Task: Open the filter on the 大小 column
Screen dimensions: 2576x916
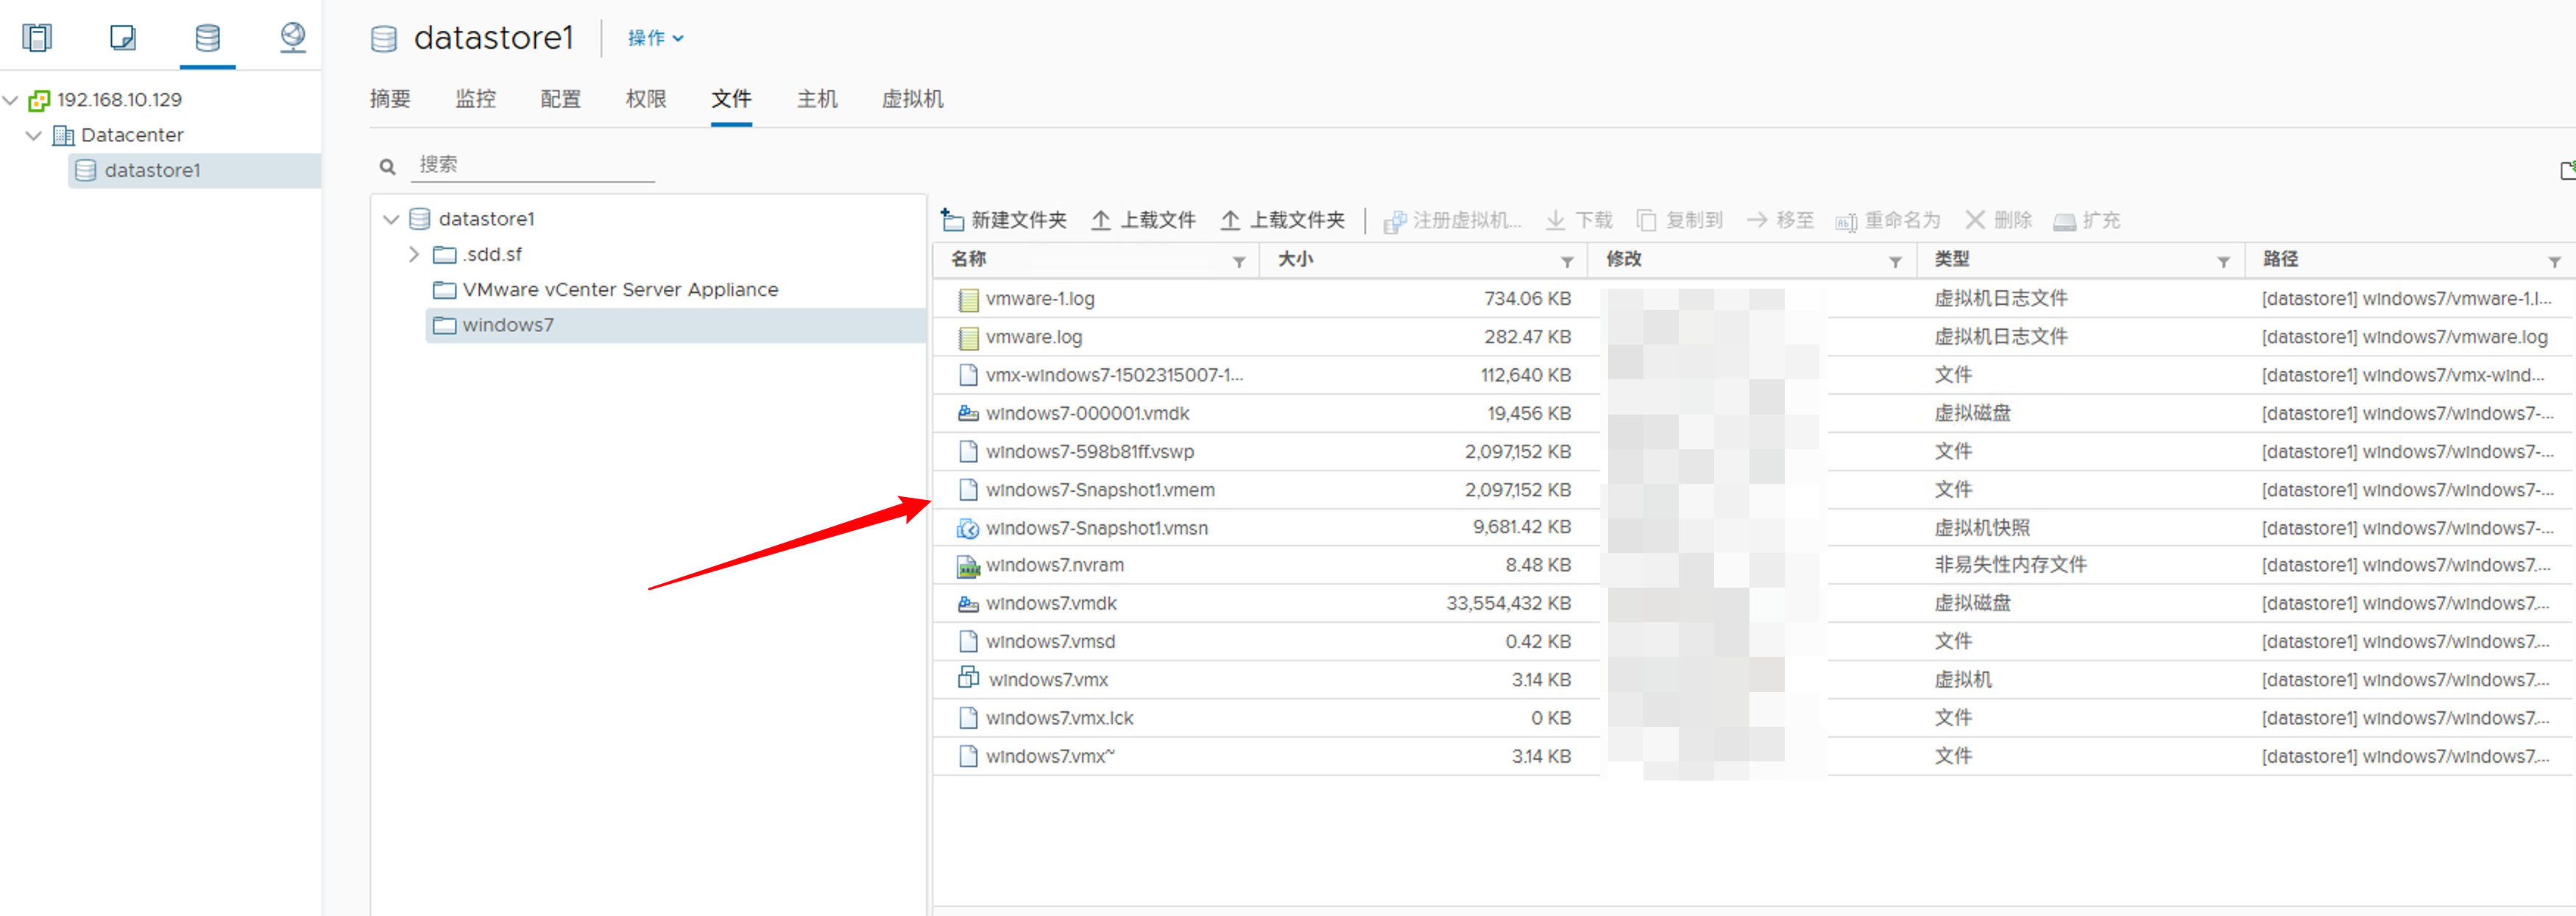Action: point(1566,262)
